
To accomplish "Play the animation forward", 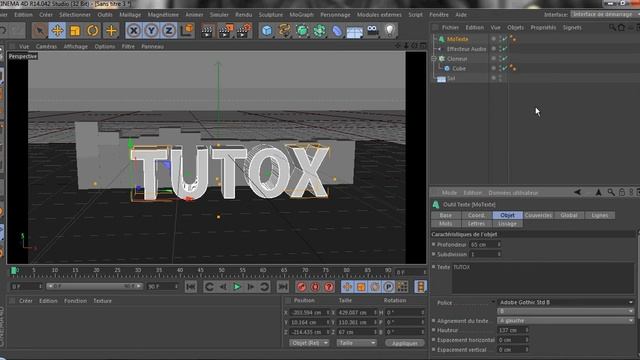I will pos(237,287).
